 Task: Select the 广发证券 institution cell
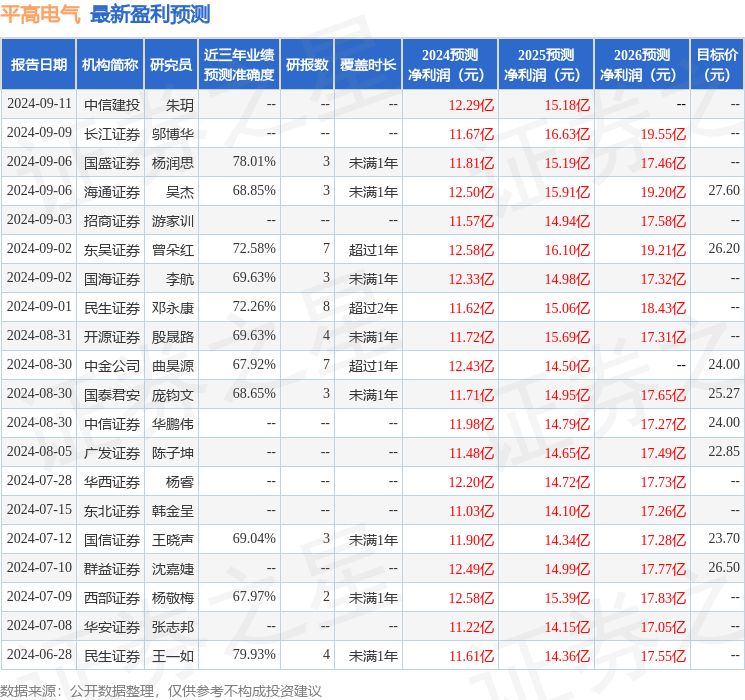click(112, 453)
